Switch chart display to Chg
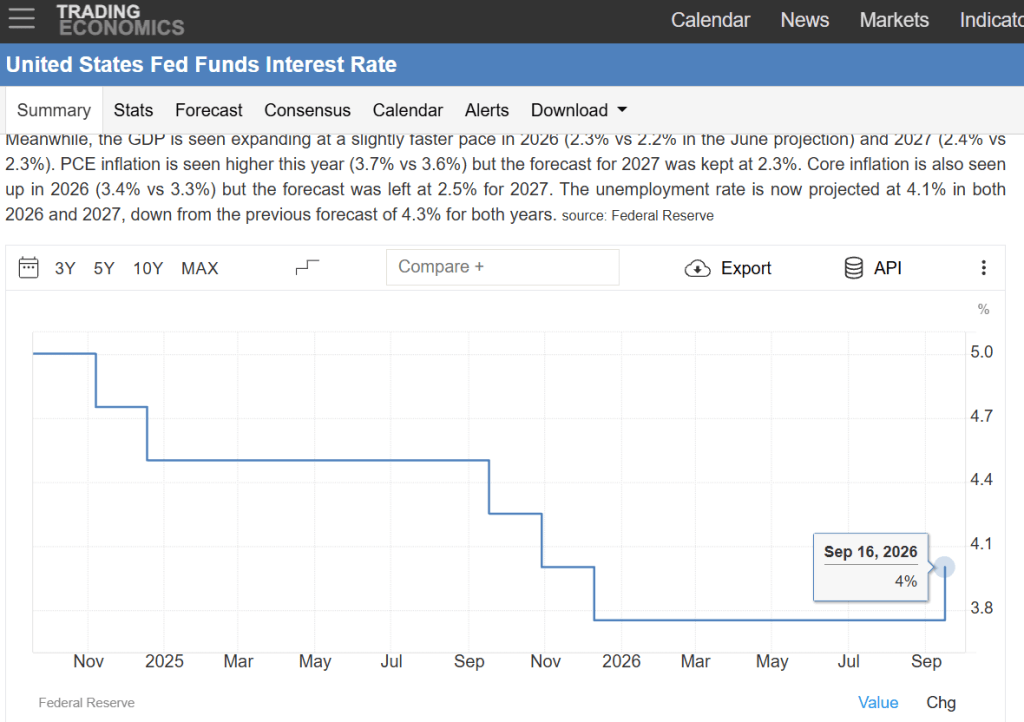 (941, 702)
